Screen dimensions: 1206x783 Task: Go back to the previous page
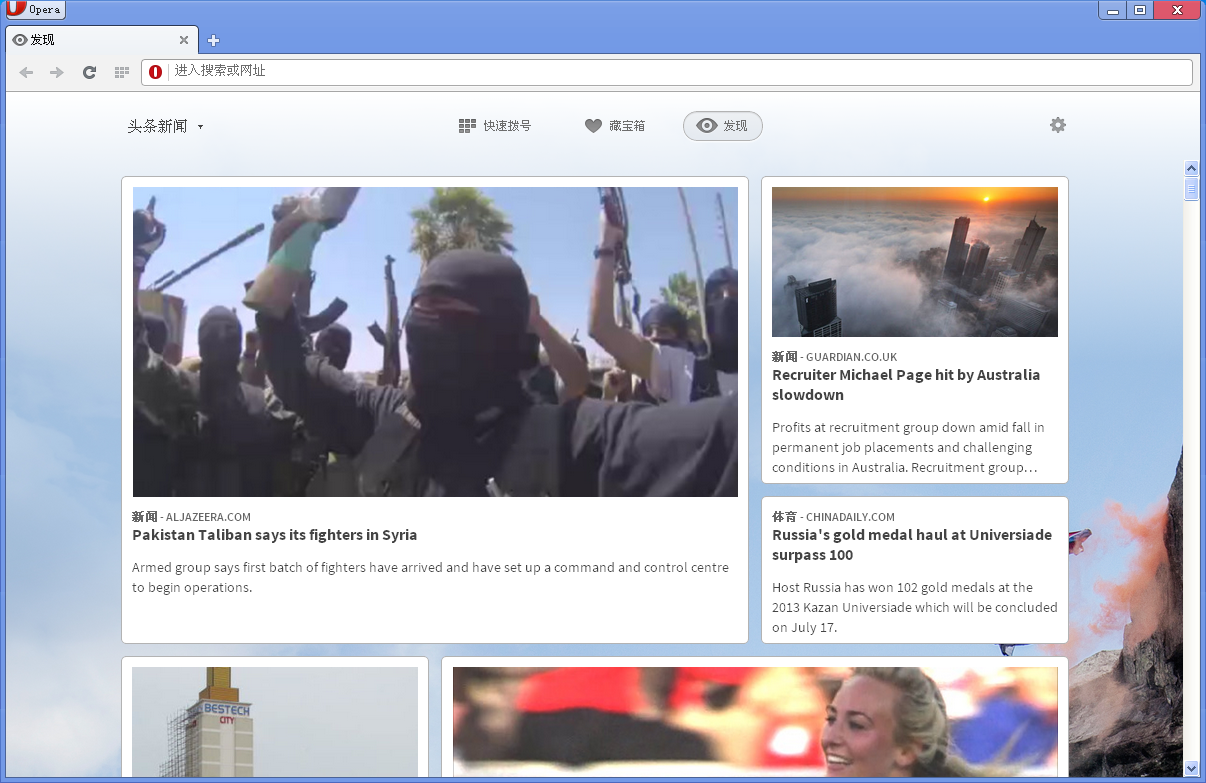(x=26, y=72)
